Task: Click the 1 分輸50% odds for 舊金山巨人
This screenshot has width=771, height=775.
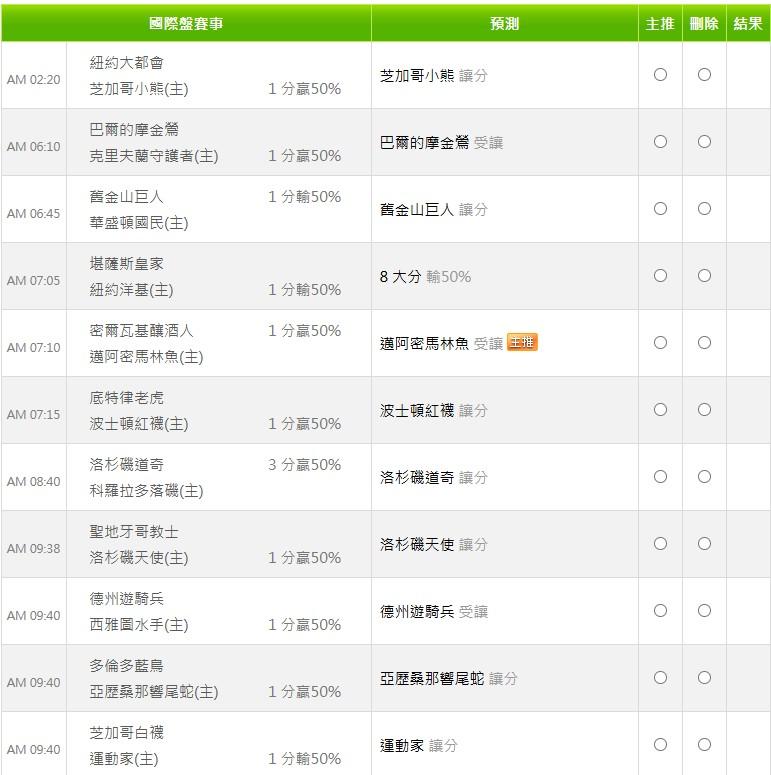Action: [x=304, y=197]
